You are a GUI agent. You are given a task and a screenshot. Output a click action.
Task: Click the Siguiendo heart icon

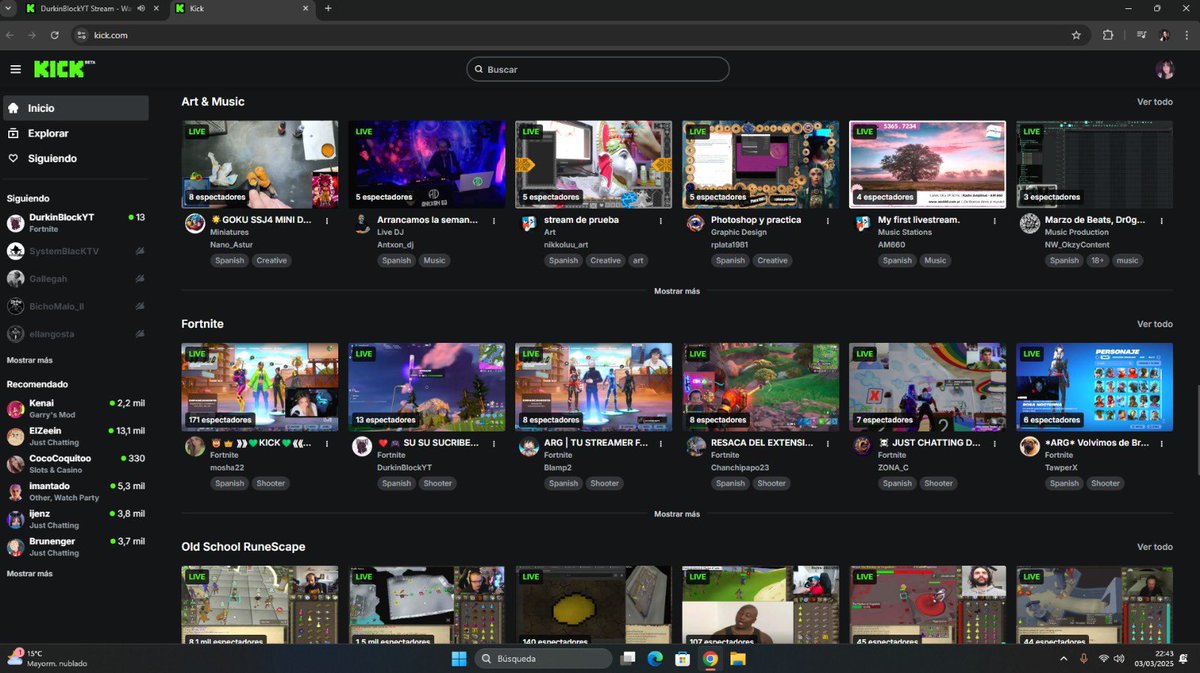pyautogui.click(x=14, y=158)
